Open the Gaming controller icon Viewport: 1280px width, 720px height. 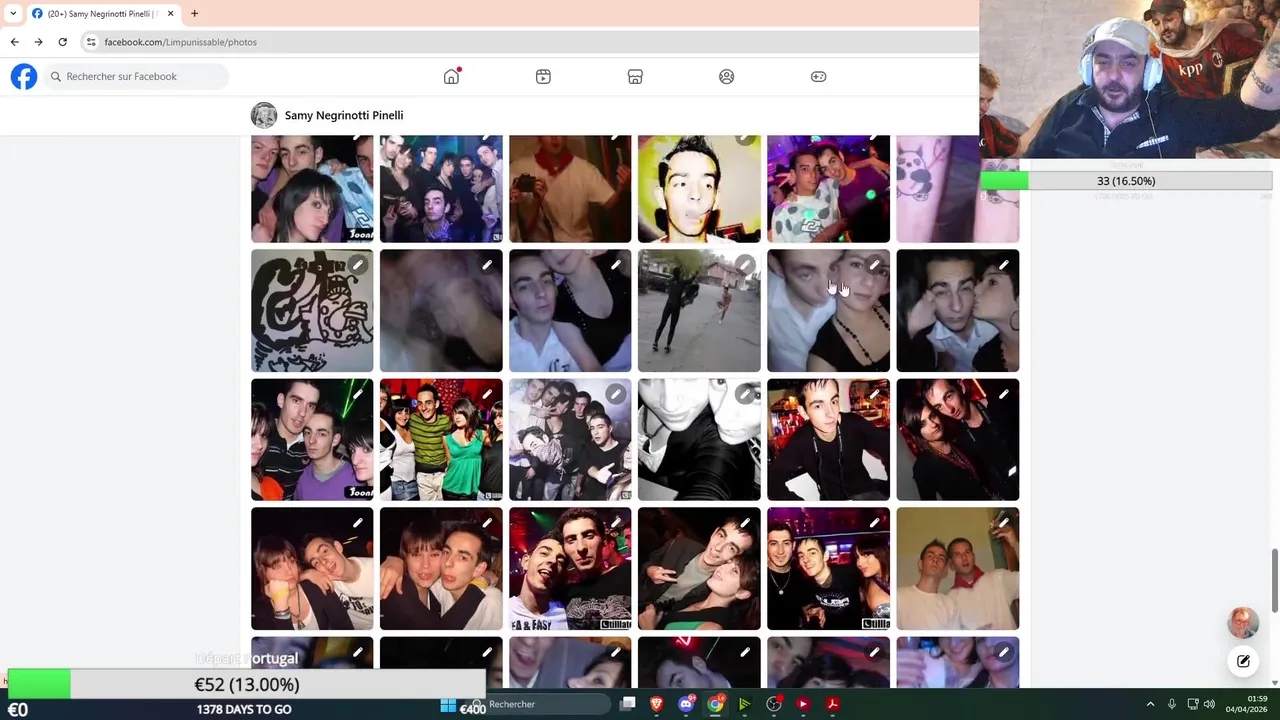tap(818, 76)
